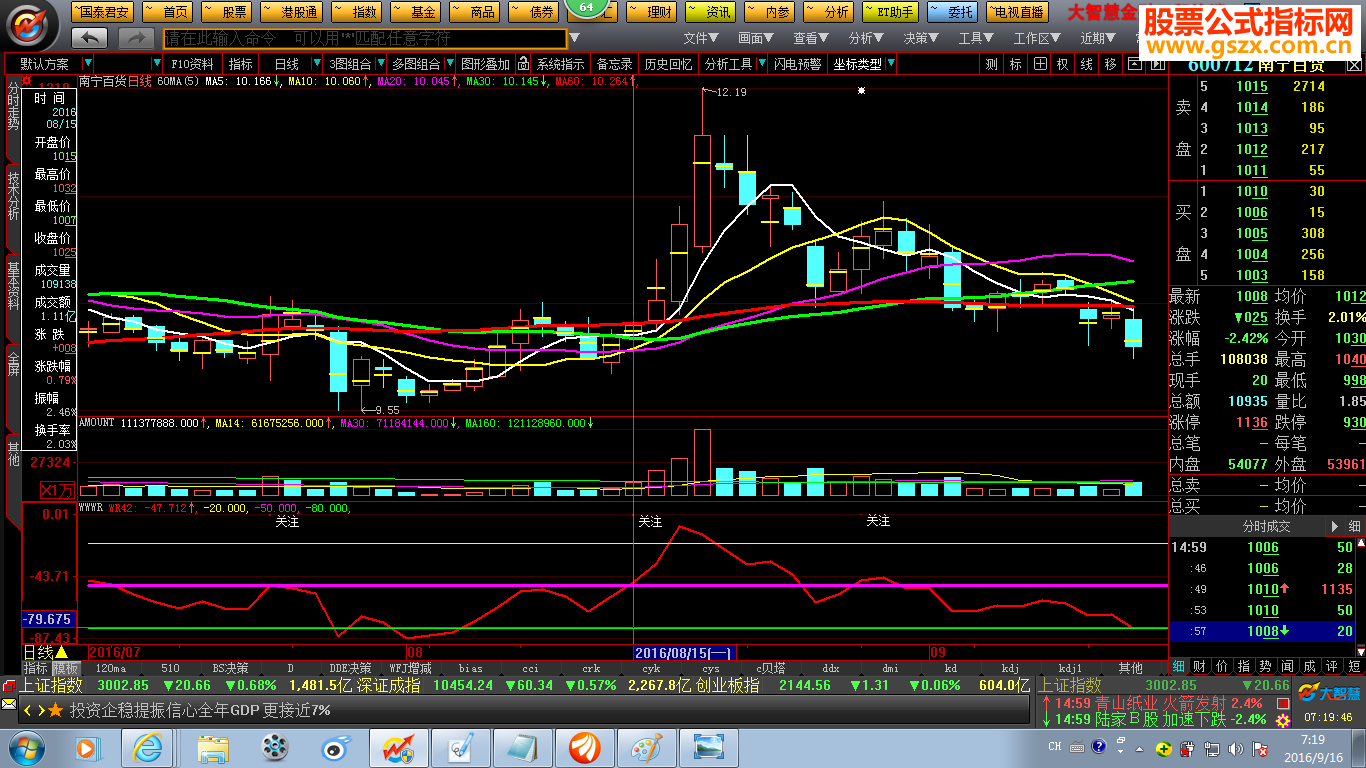Click the BT助手 top button

click(x=889, y=12)
